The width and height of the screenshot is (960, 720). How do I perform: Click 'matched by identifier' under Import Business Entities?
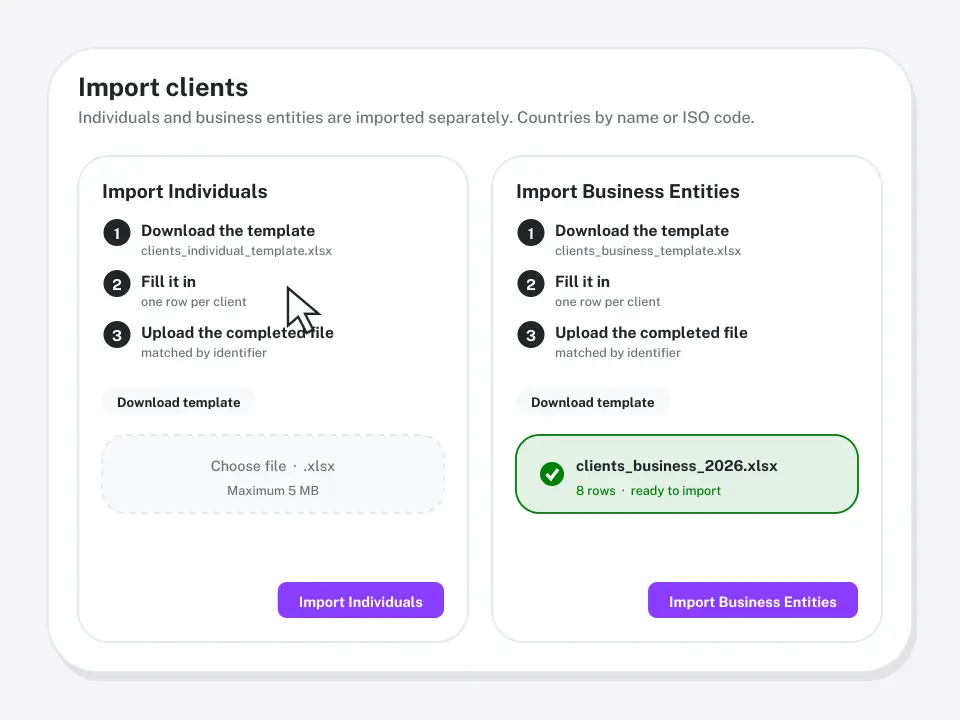(x=618, y=353)
